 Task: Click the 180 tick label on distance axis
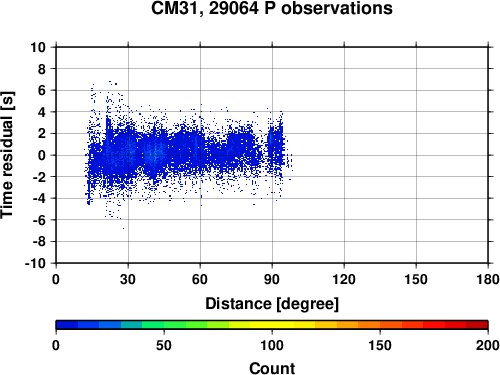488,279
